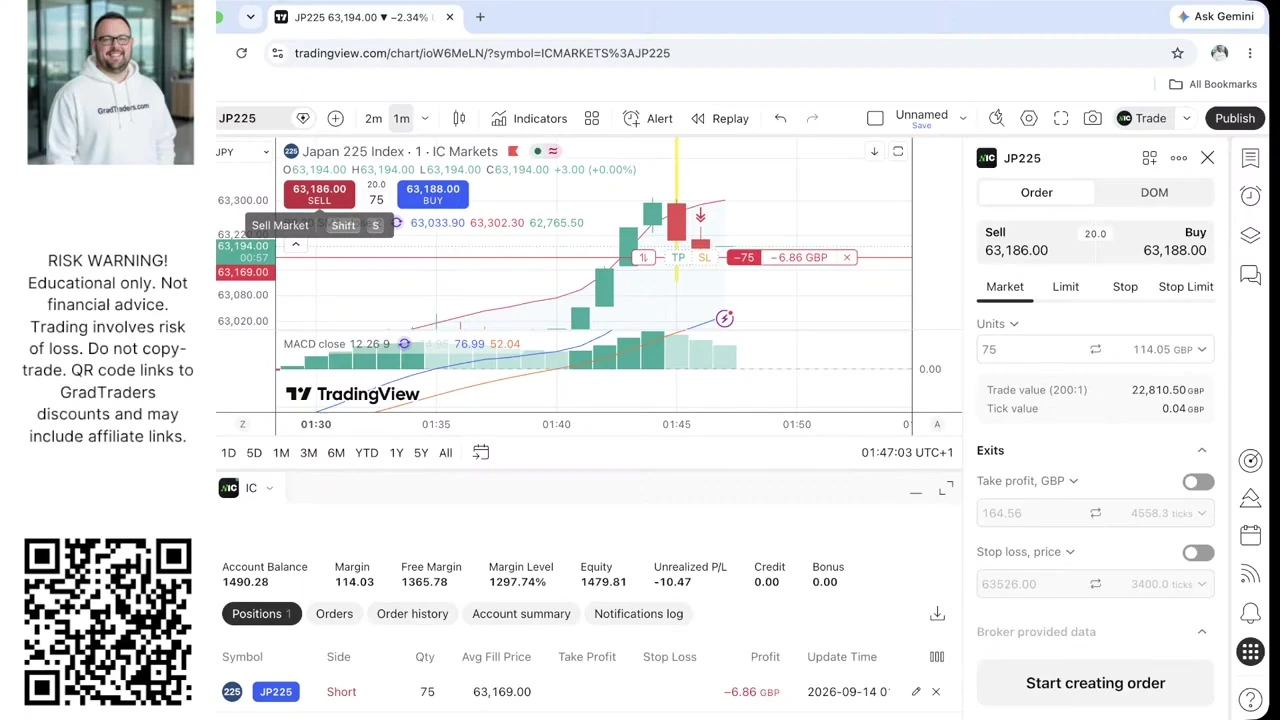Image resolution: width=1280 pixels, height=720 pixels.
Task: Export positions data with download icon
Action: [x=937, y=613]
